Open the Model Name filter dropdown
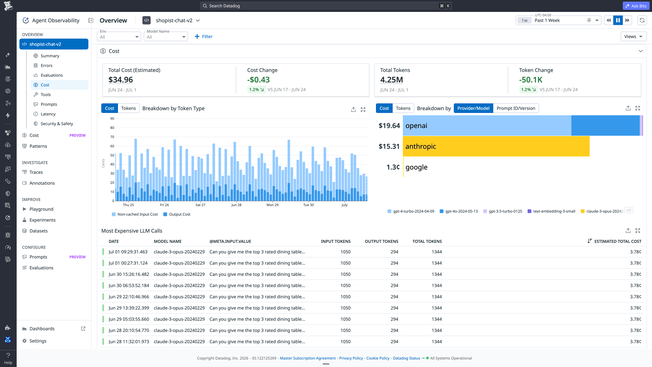This screenshot has width=652, height=367. [x=166, y=37]
